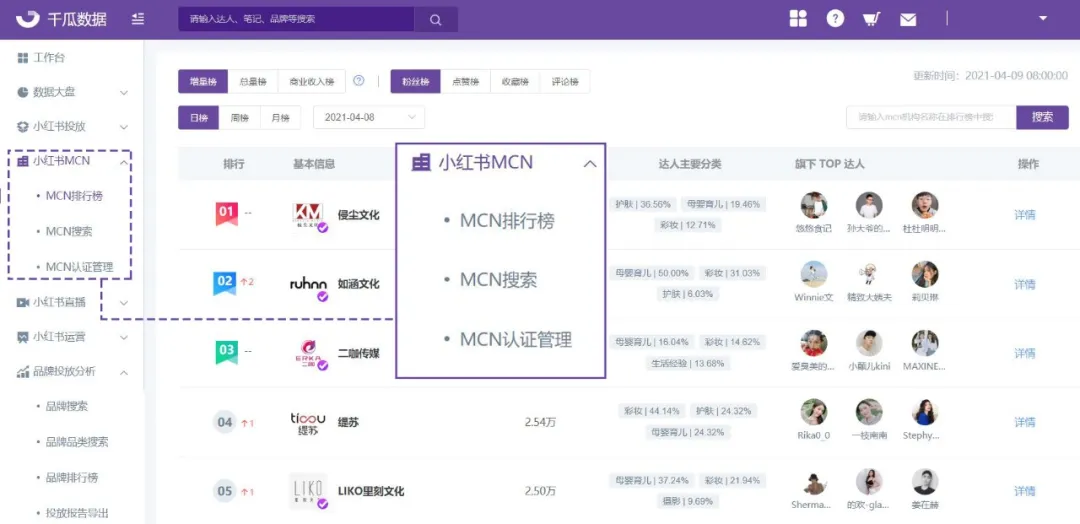Click the green 03 rank badge
Viewport: 1080px width, 524px height.
pyautogui.click(x=226, y=352)
